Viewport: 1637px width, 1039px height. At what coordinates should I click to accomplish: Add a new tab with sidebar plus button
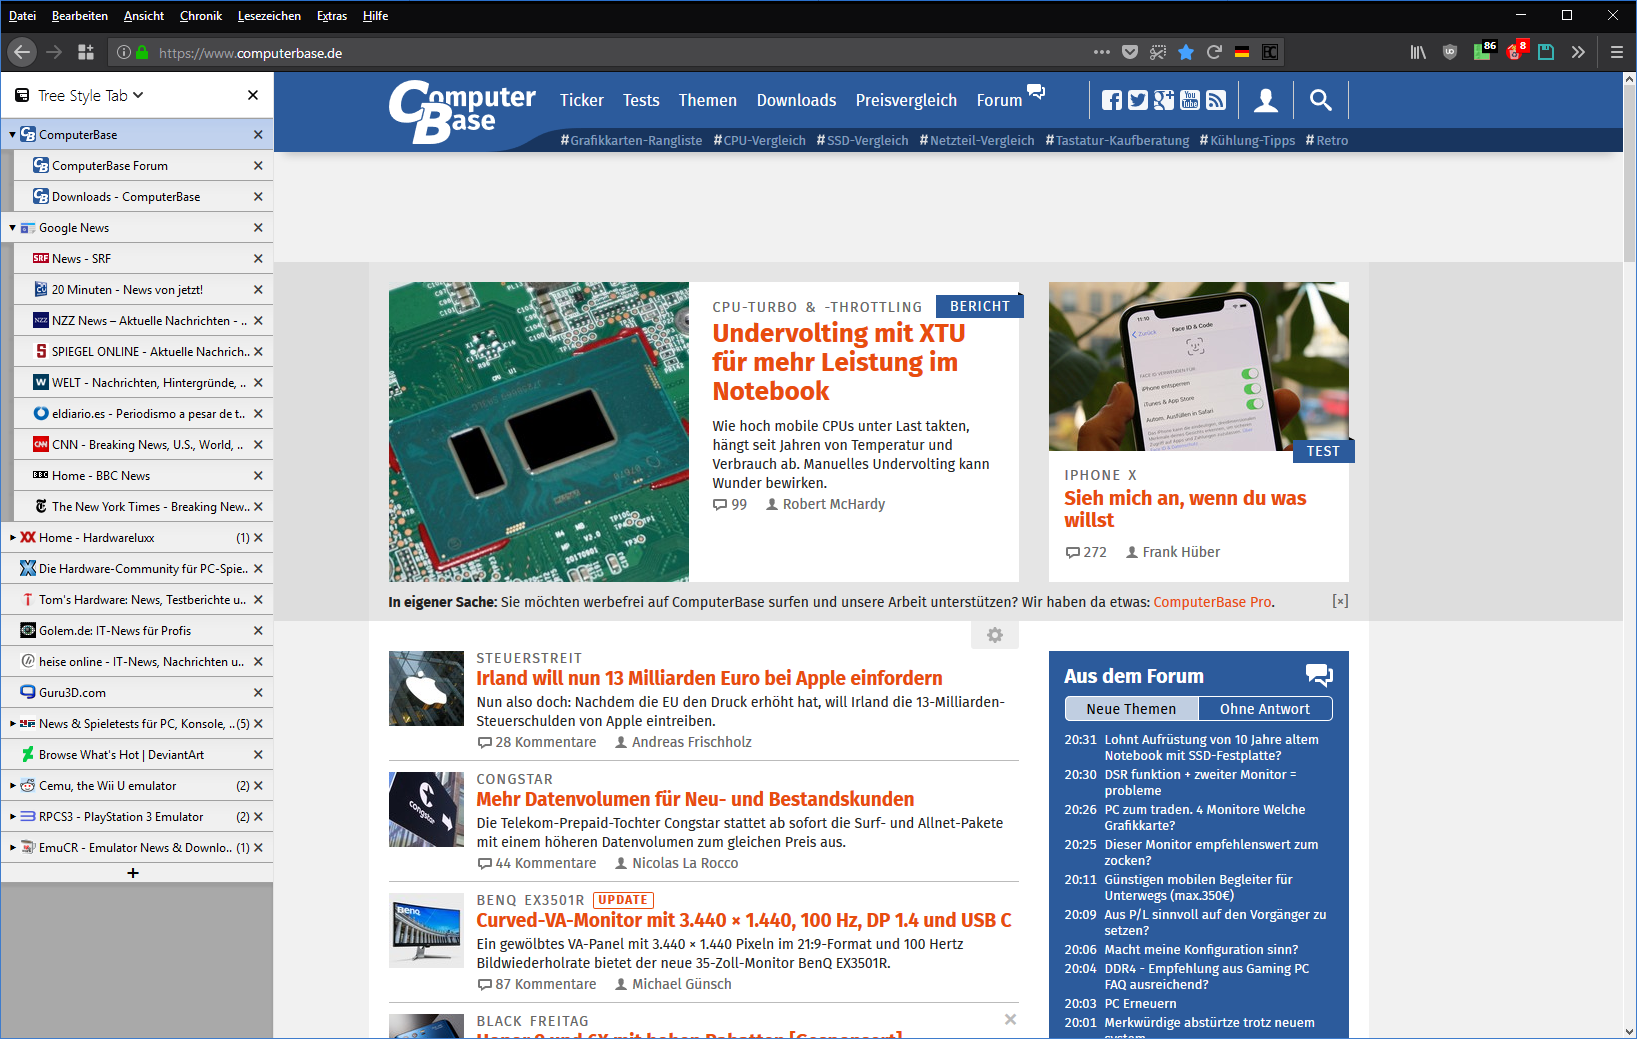click(x=133, y=873)
